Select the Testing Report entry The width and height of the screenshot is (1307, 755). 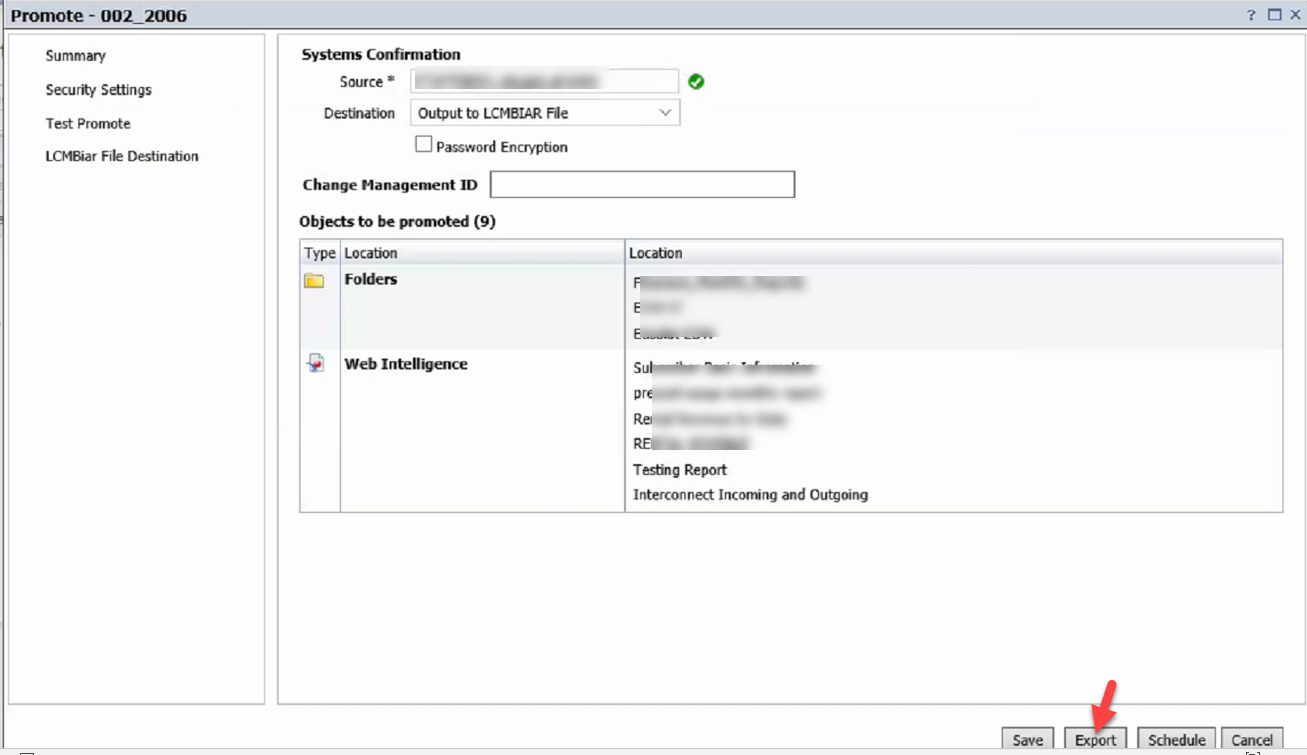(679, 469)
